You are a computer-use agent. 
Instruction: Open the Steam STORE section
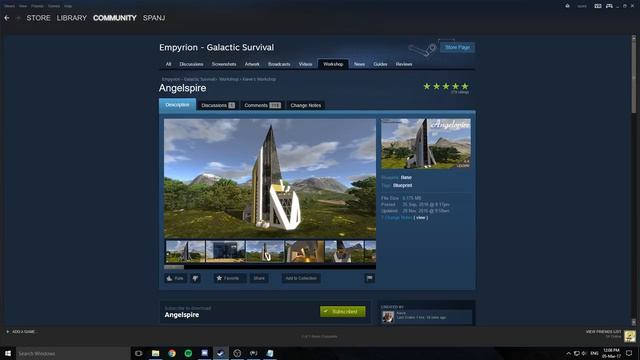[x=38, y=18]
